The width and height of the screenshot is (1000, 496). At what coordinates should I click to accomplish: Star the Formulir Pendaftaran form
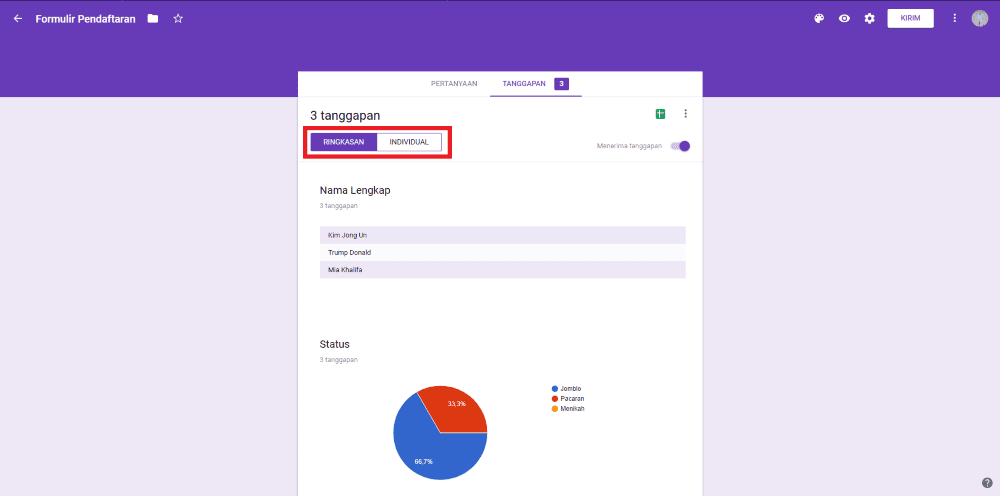click(179, 18)
